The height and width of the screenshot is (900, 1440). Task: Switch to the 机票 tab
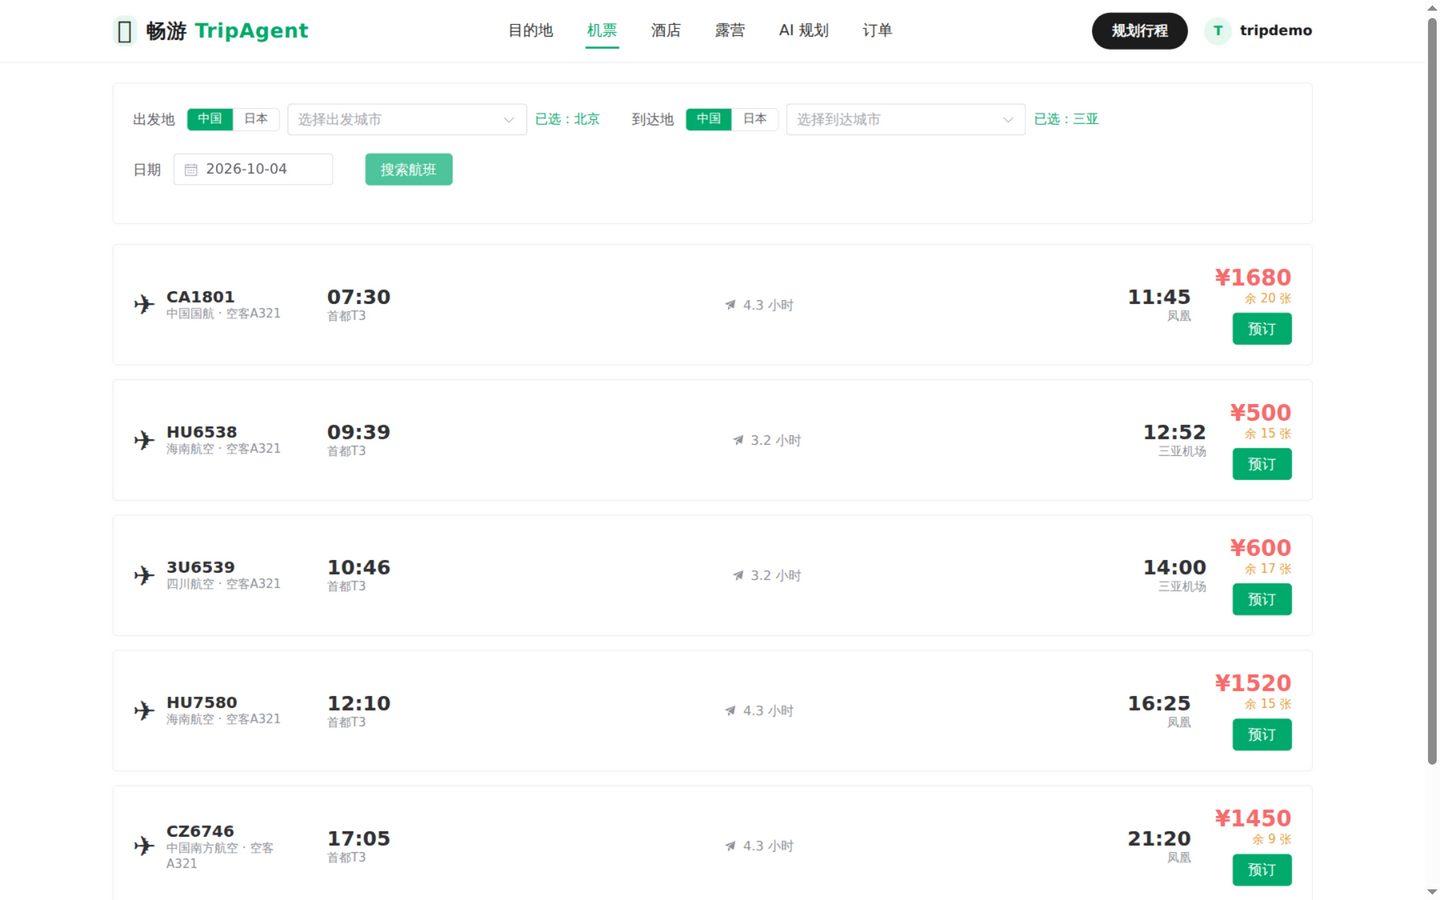pyautogui.click(x=602, y=31)
